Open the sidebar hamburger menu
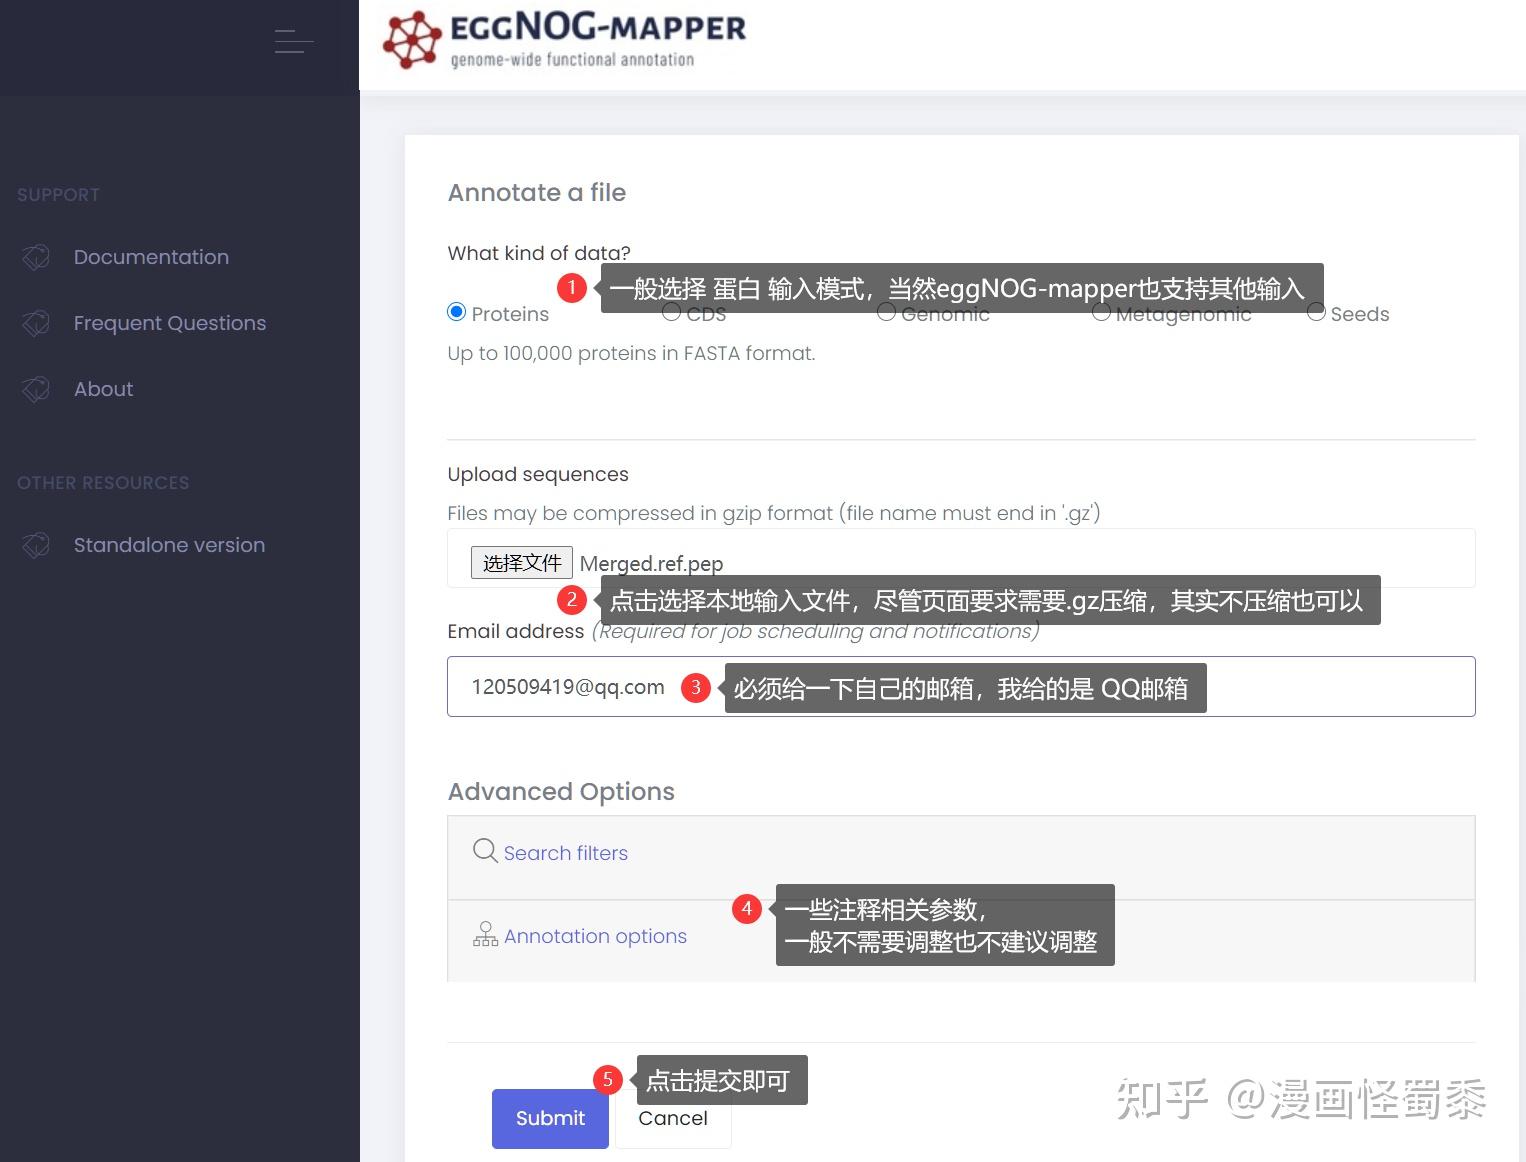 293,42
